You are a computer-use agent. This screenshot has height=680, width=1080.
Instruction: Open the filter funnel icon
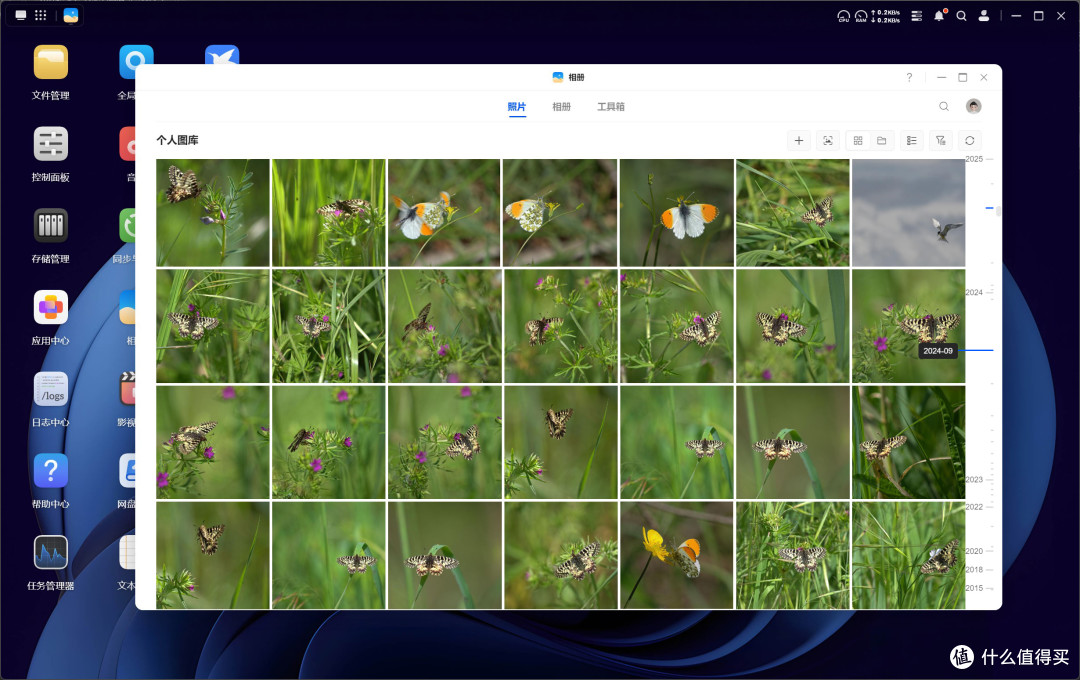point(941,141)
